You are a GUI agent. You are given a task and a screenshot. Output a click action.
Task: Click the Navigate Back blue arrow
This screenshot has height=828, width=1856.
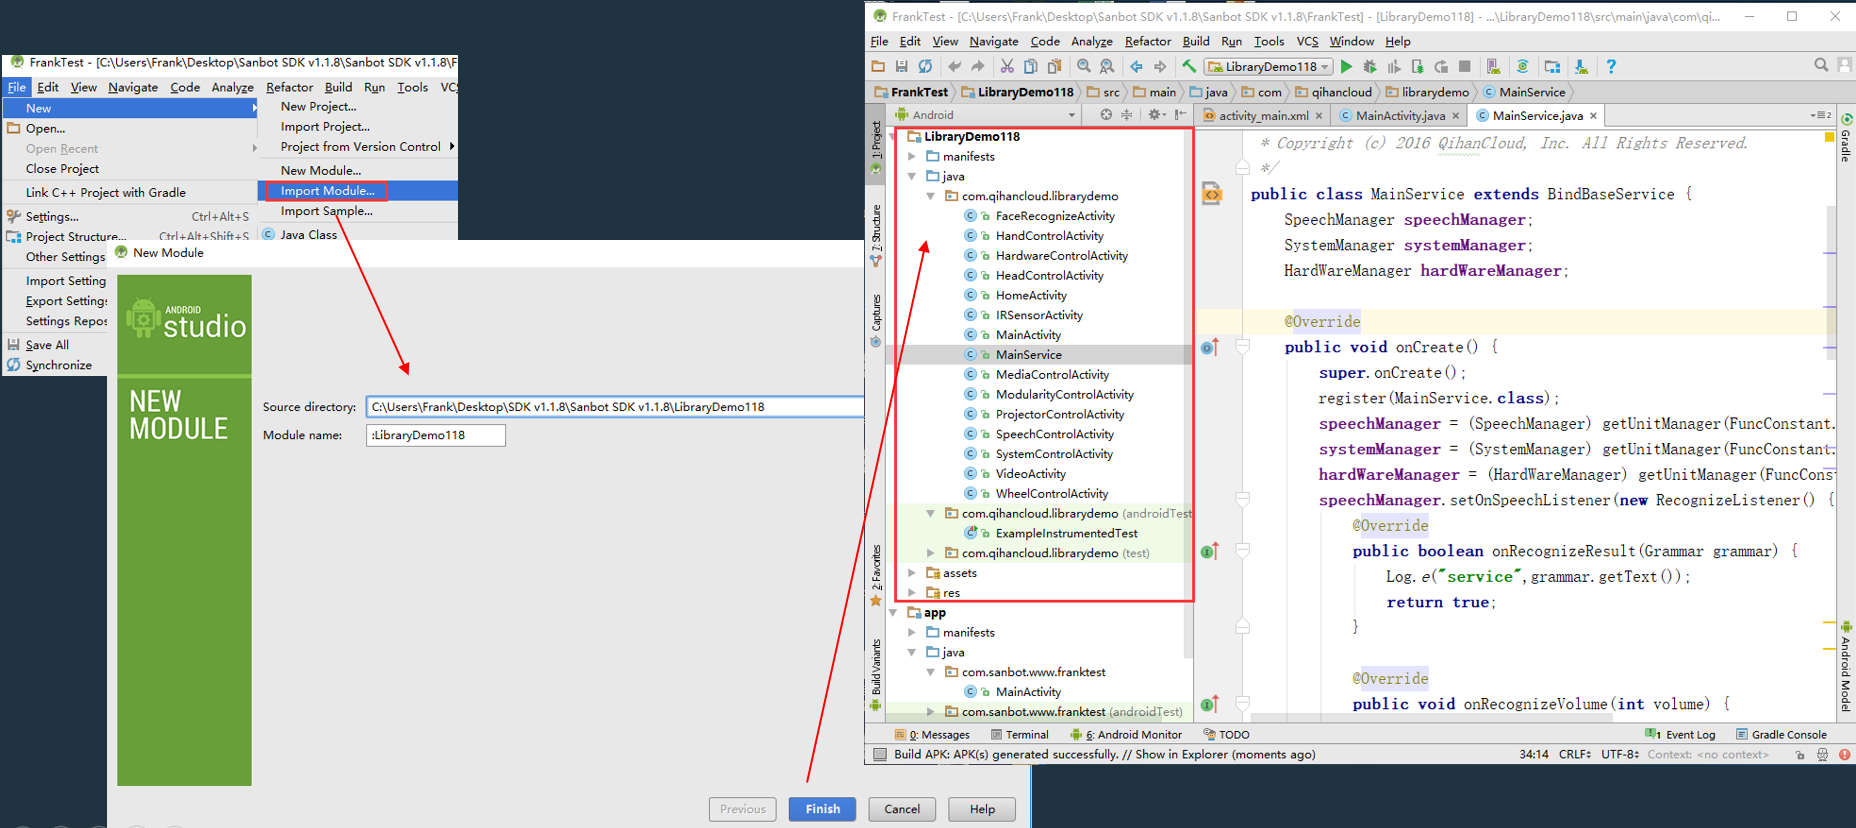pos(1136,67)
